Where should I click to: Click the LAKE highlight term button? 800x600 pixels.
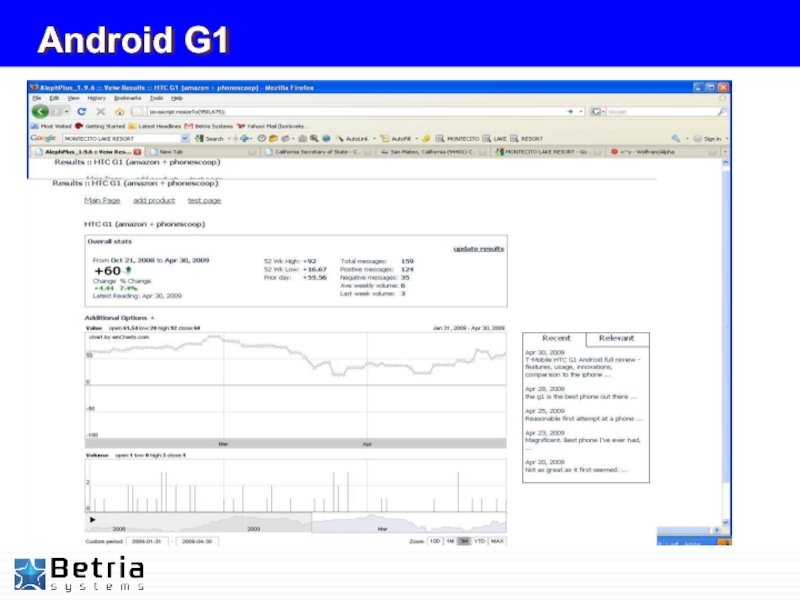tap(495, 138)
